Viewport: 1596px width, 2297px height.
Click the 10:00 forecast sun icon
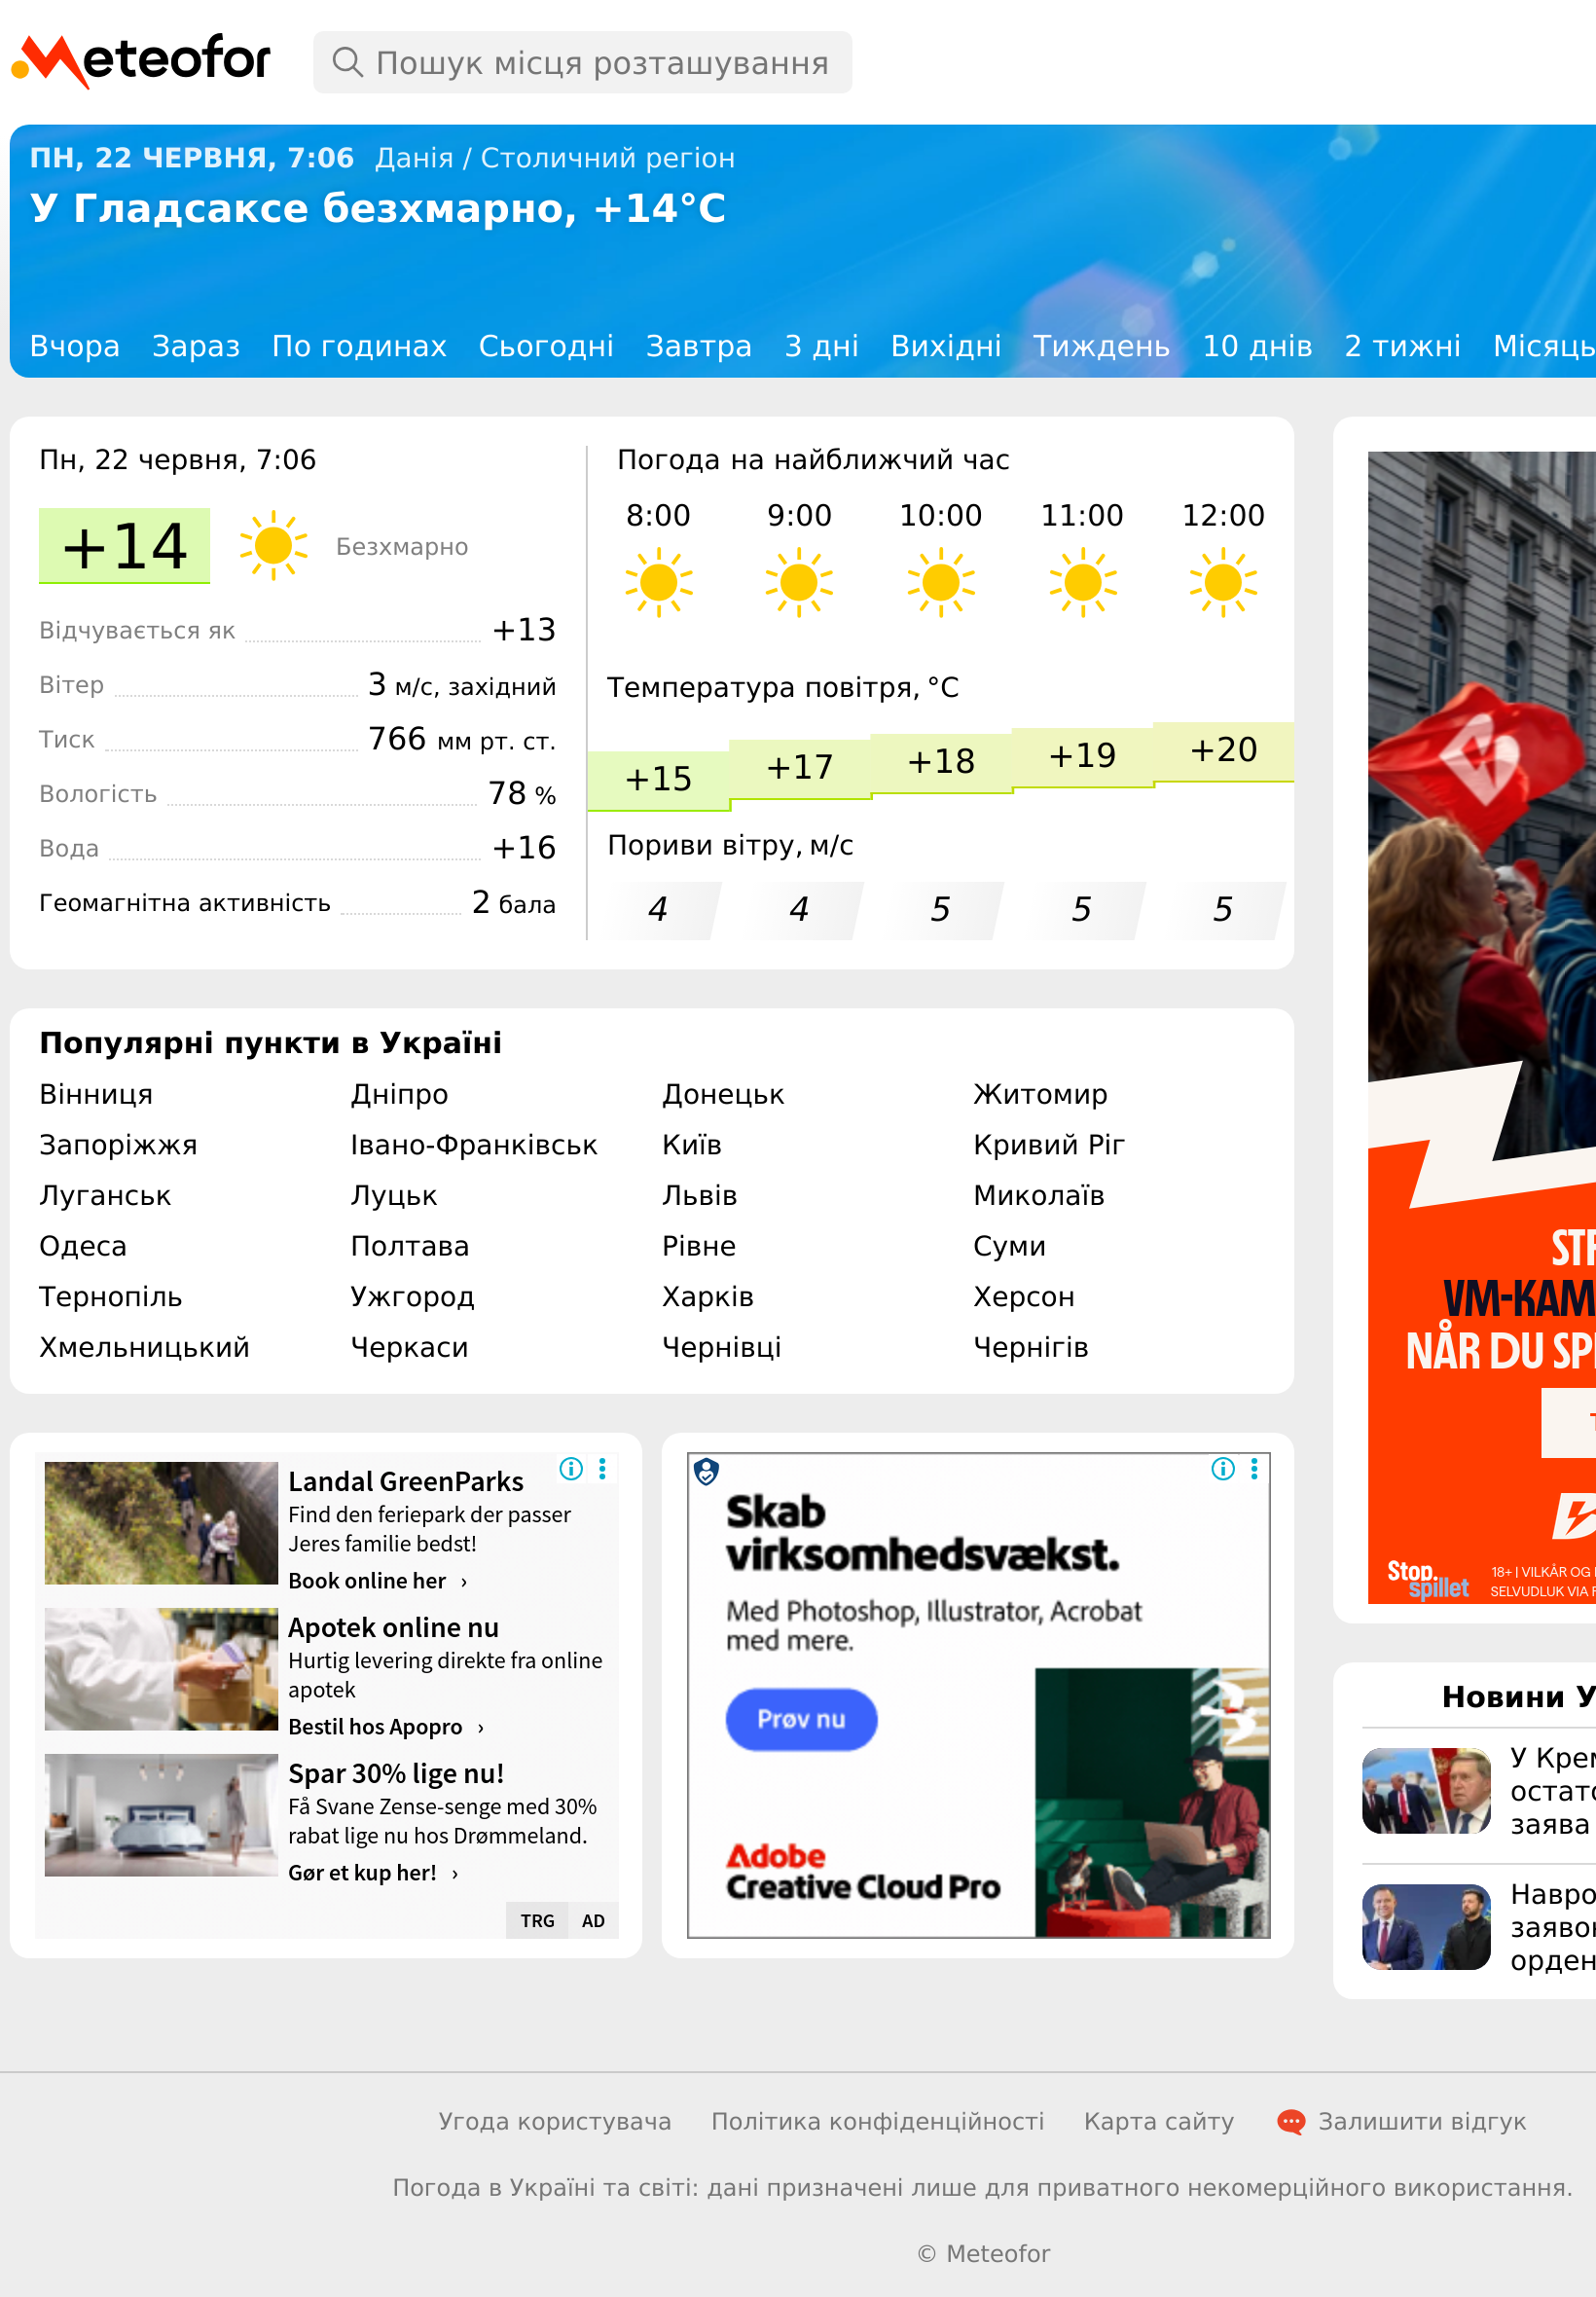(x=941, y=582)
